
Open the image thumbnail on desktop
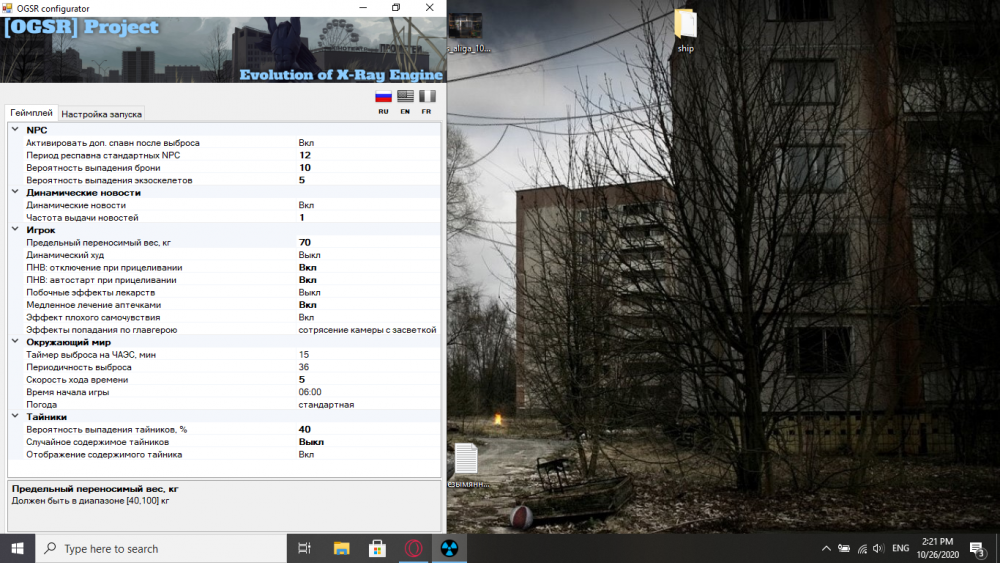468,33
